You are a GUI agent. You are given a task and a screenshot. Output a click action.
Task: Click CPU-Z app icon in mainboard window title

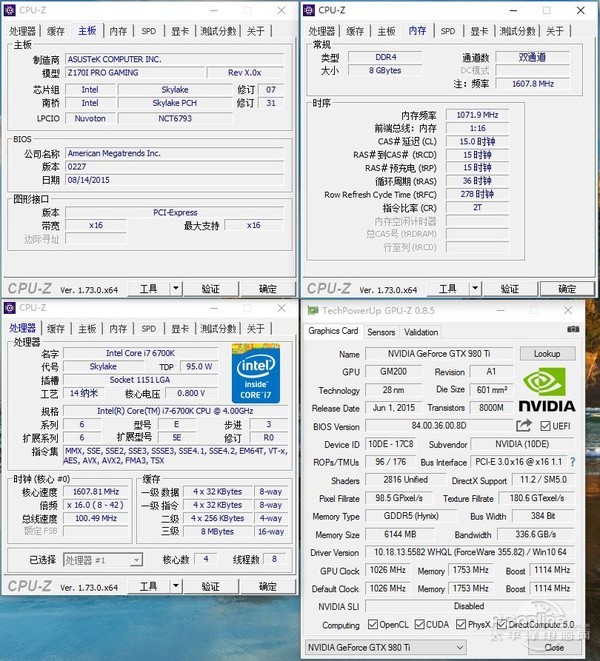(9, 10)
